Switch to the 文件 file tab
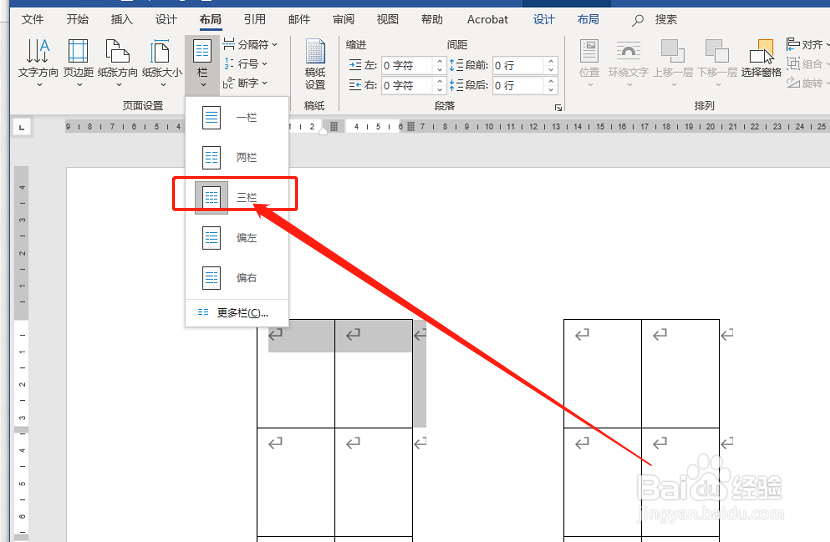830x542 pixels. (x=32, y=20)
